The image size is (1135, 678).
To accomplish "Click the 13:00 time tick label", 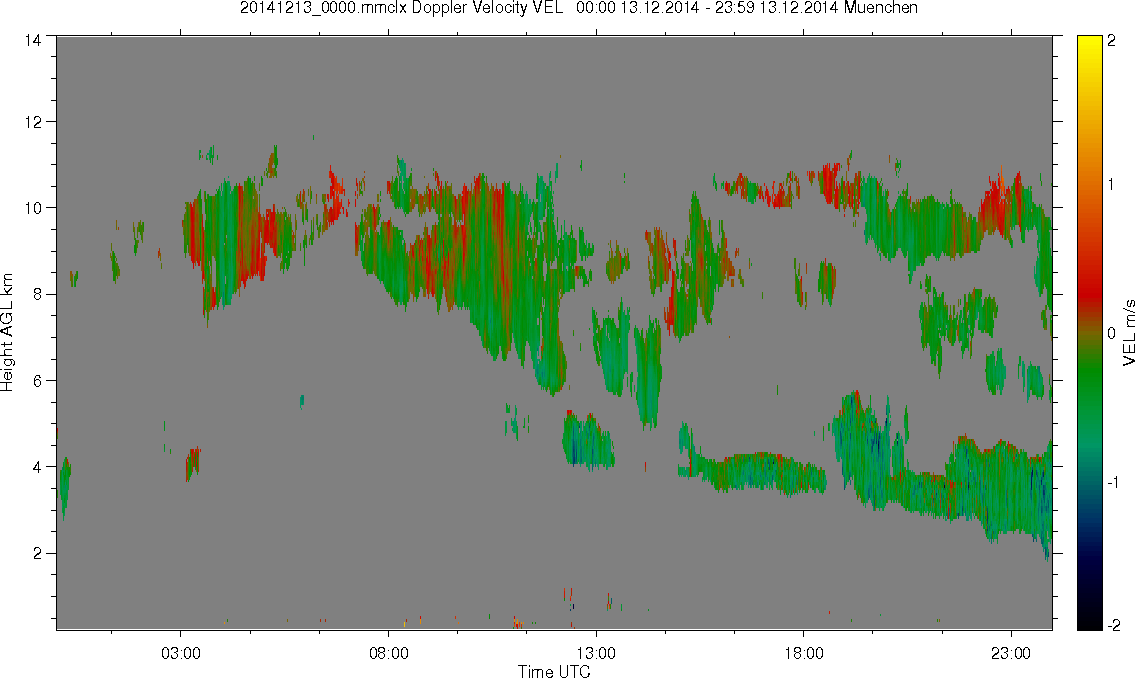I will point(596,653).
